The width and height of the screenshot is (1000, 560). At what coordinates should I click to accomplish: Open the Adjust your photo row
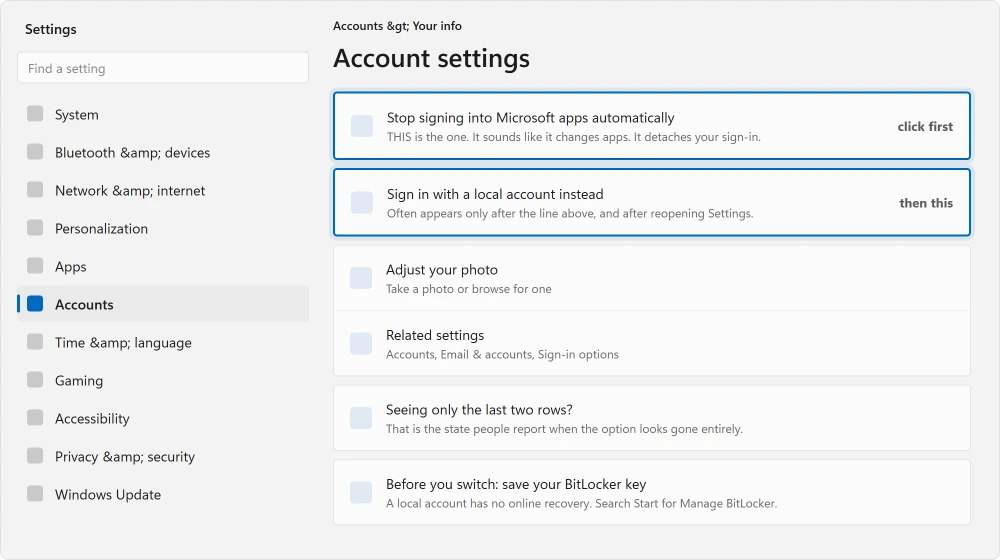[x=652, y=278]
